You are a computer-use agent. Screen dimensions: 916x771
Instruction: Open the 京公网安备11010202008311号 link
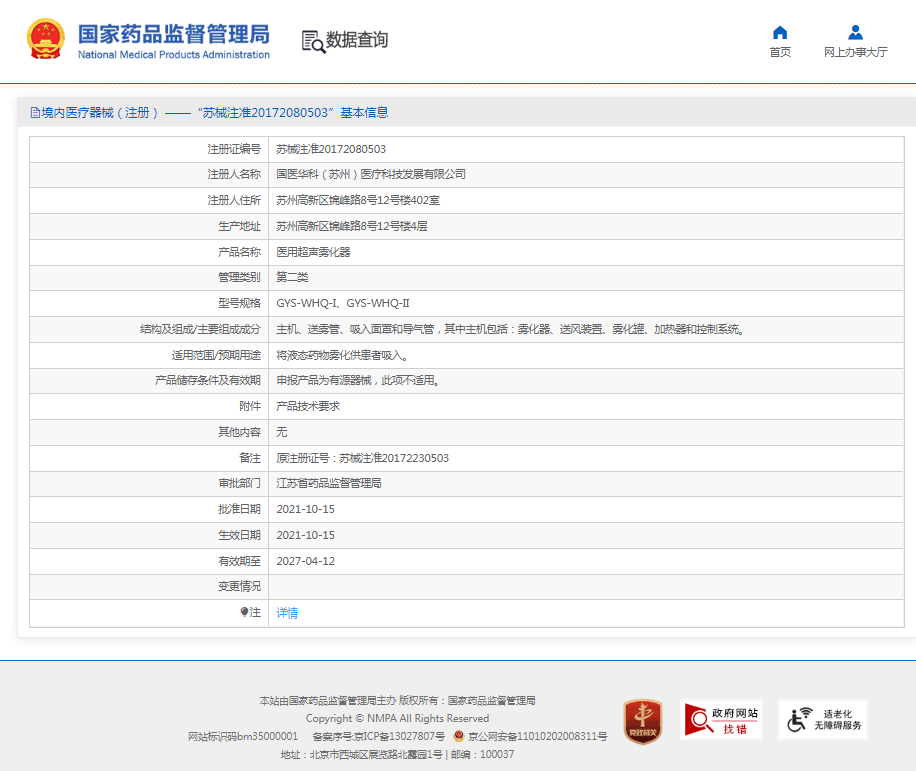click(537, 736)
